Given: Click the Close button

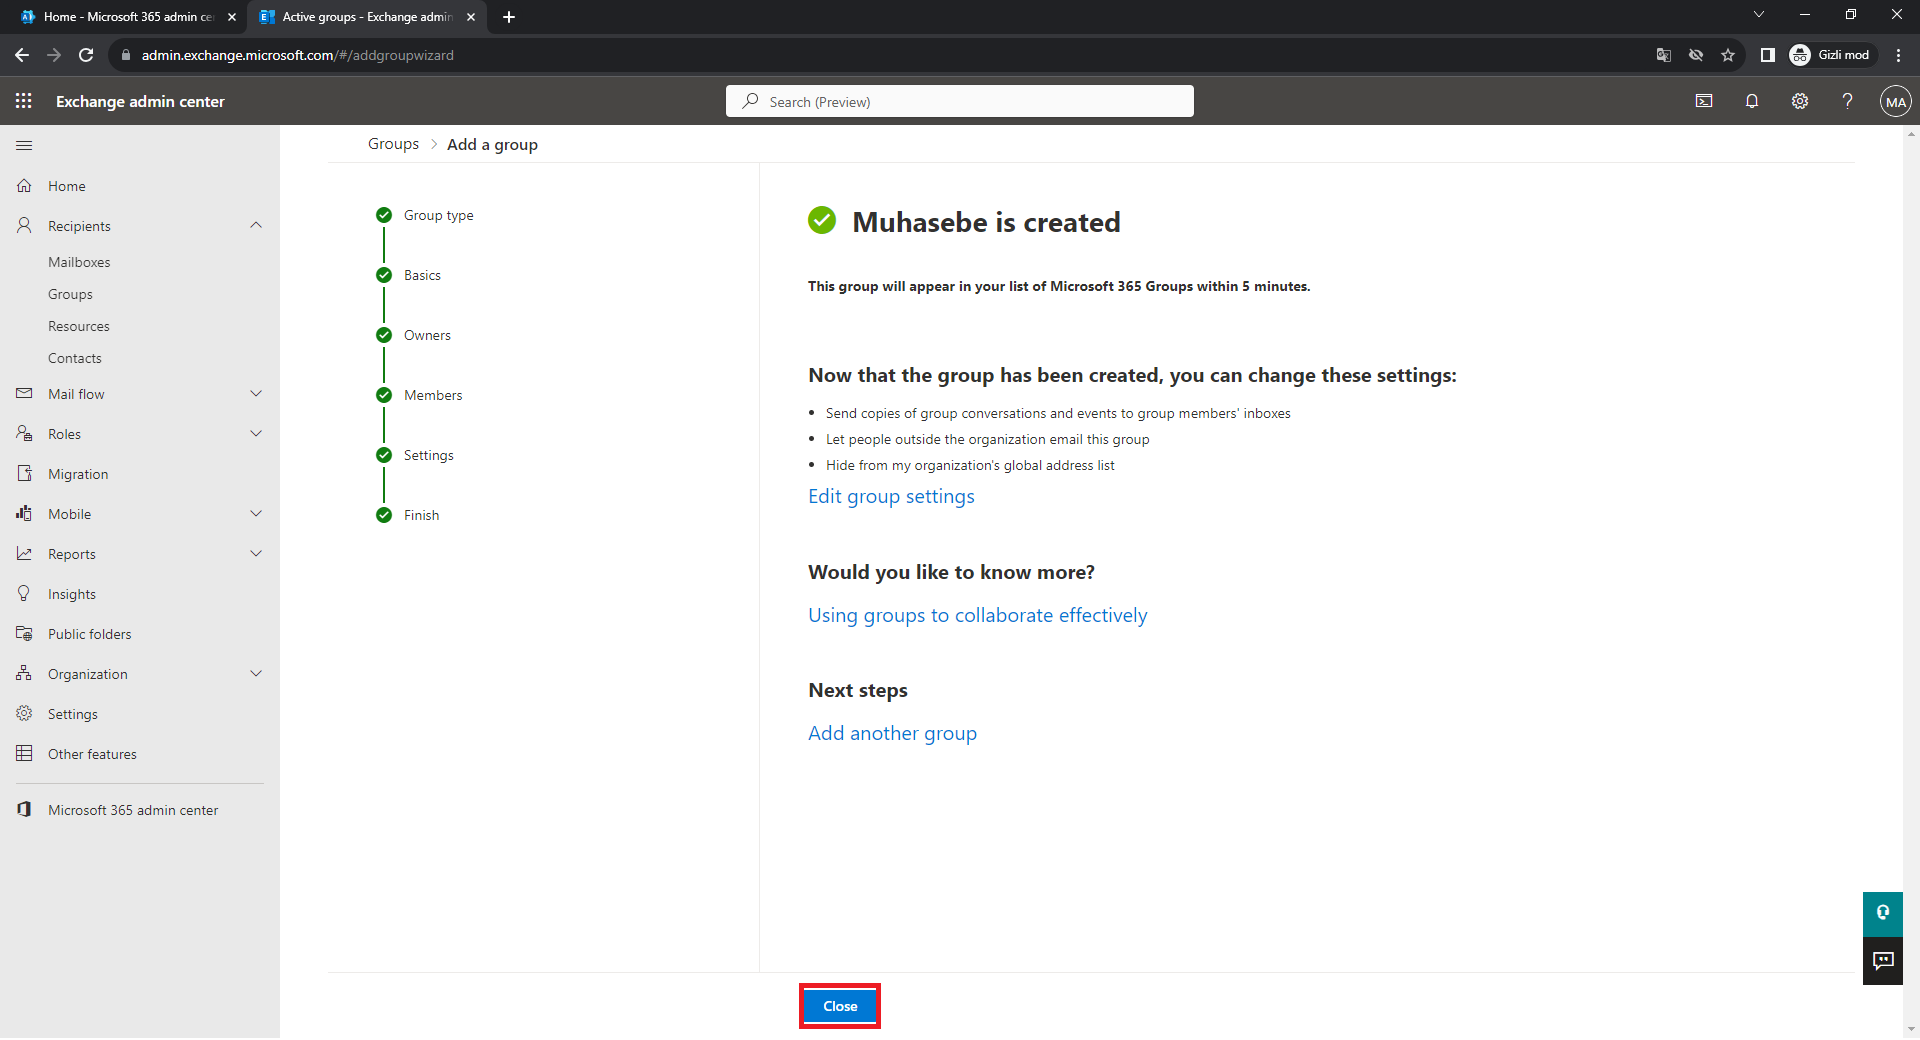Looking at the screenshot, I should (x=840, y=1006).
